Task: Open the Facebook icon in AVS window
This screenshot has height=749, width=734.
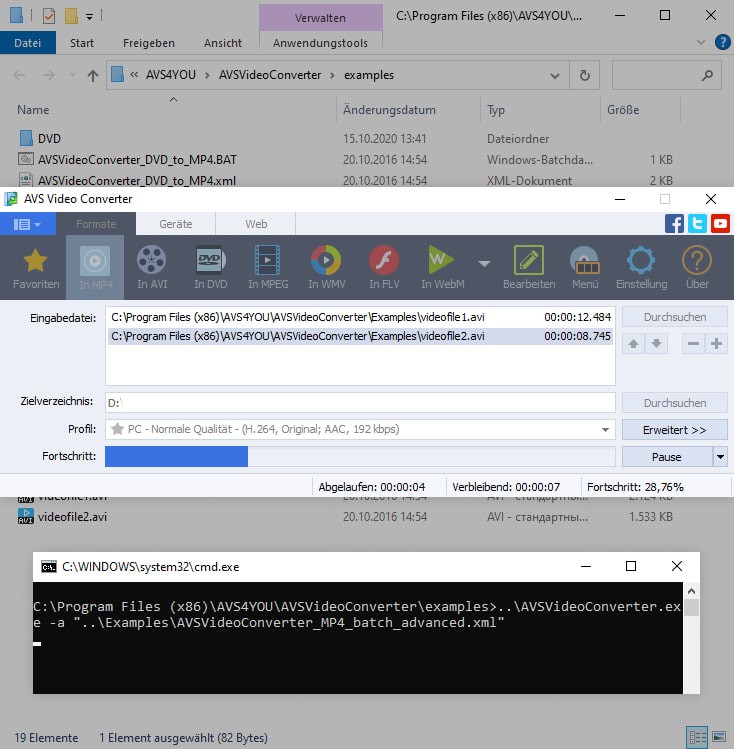Action: coord(675,224)
